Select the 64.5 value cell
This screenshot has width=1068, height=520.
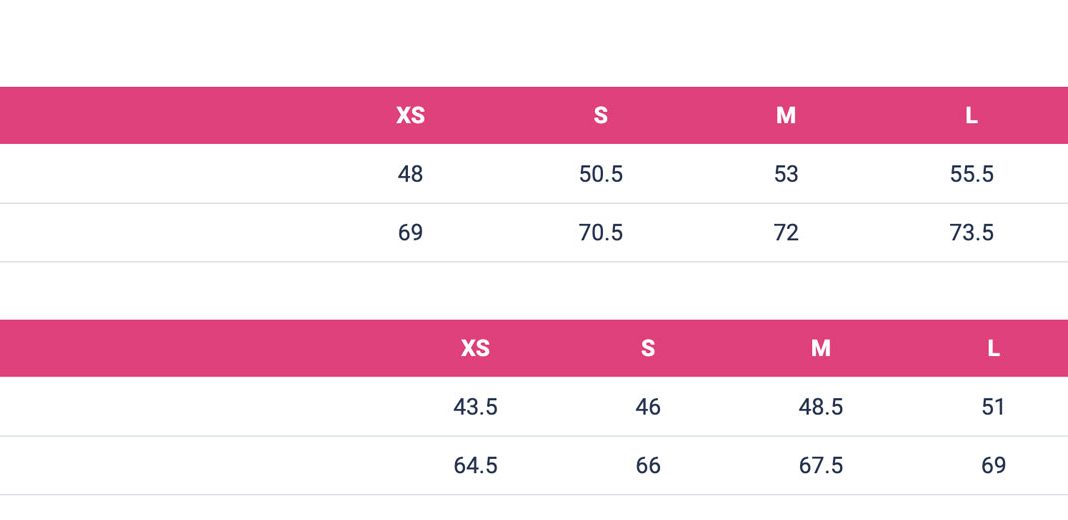click(x=475, y=466)
